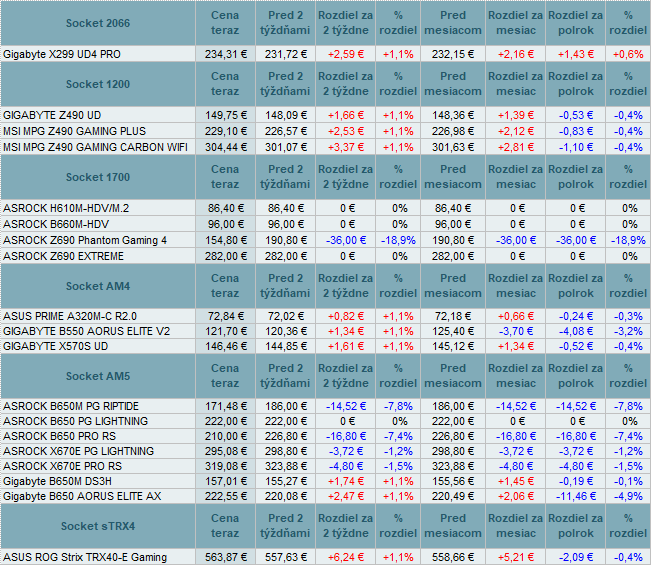651x565 pixels.
Task: Select ASUS ROG Strix TRX40-E Gaming
Action: pyautogui.click(x=85, y=557)
